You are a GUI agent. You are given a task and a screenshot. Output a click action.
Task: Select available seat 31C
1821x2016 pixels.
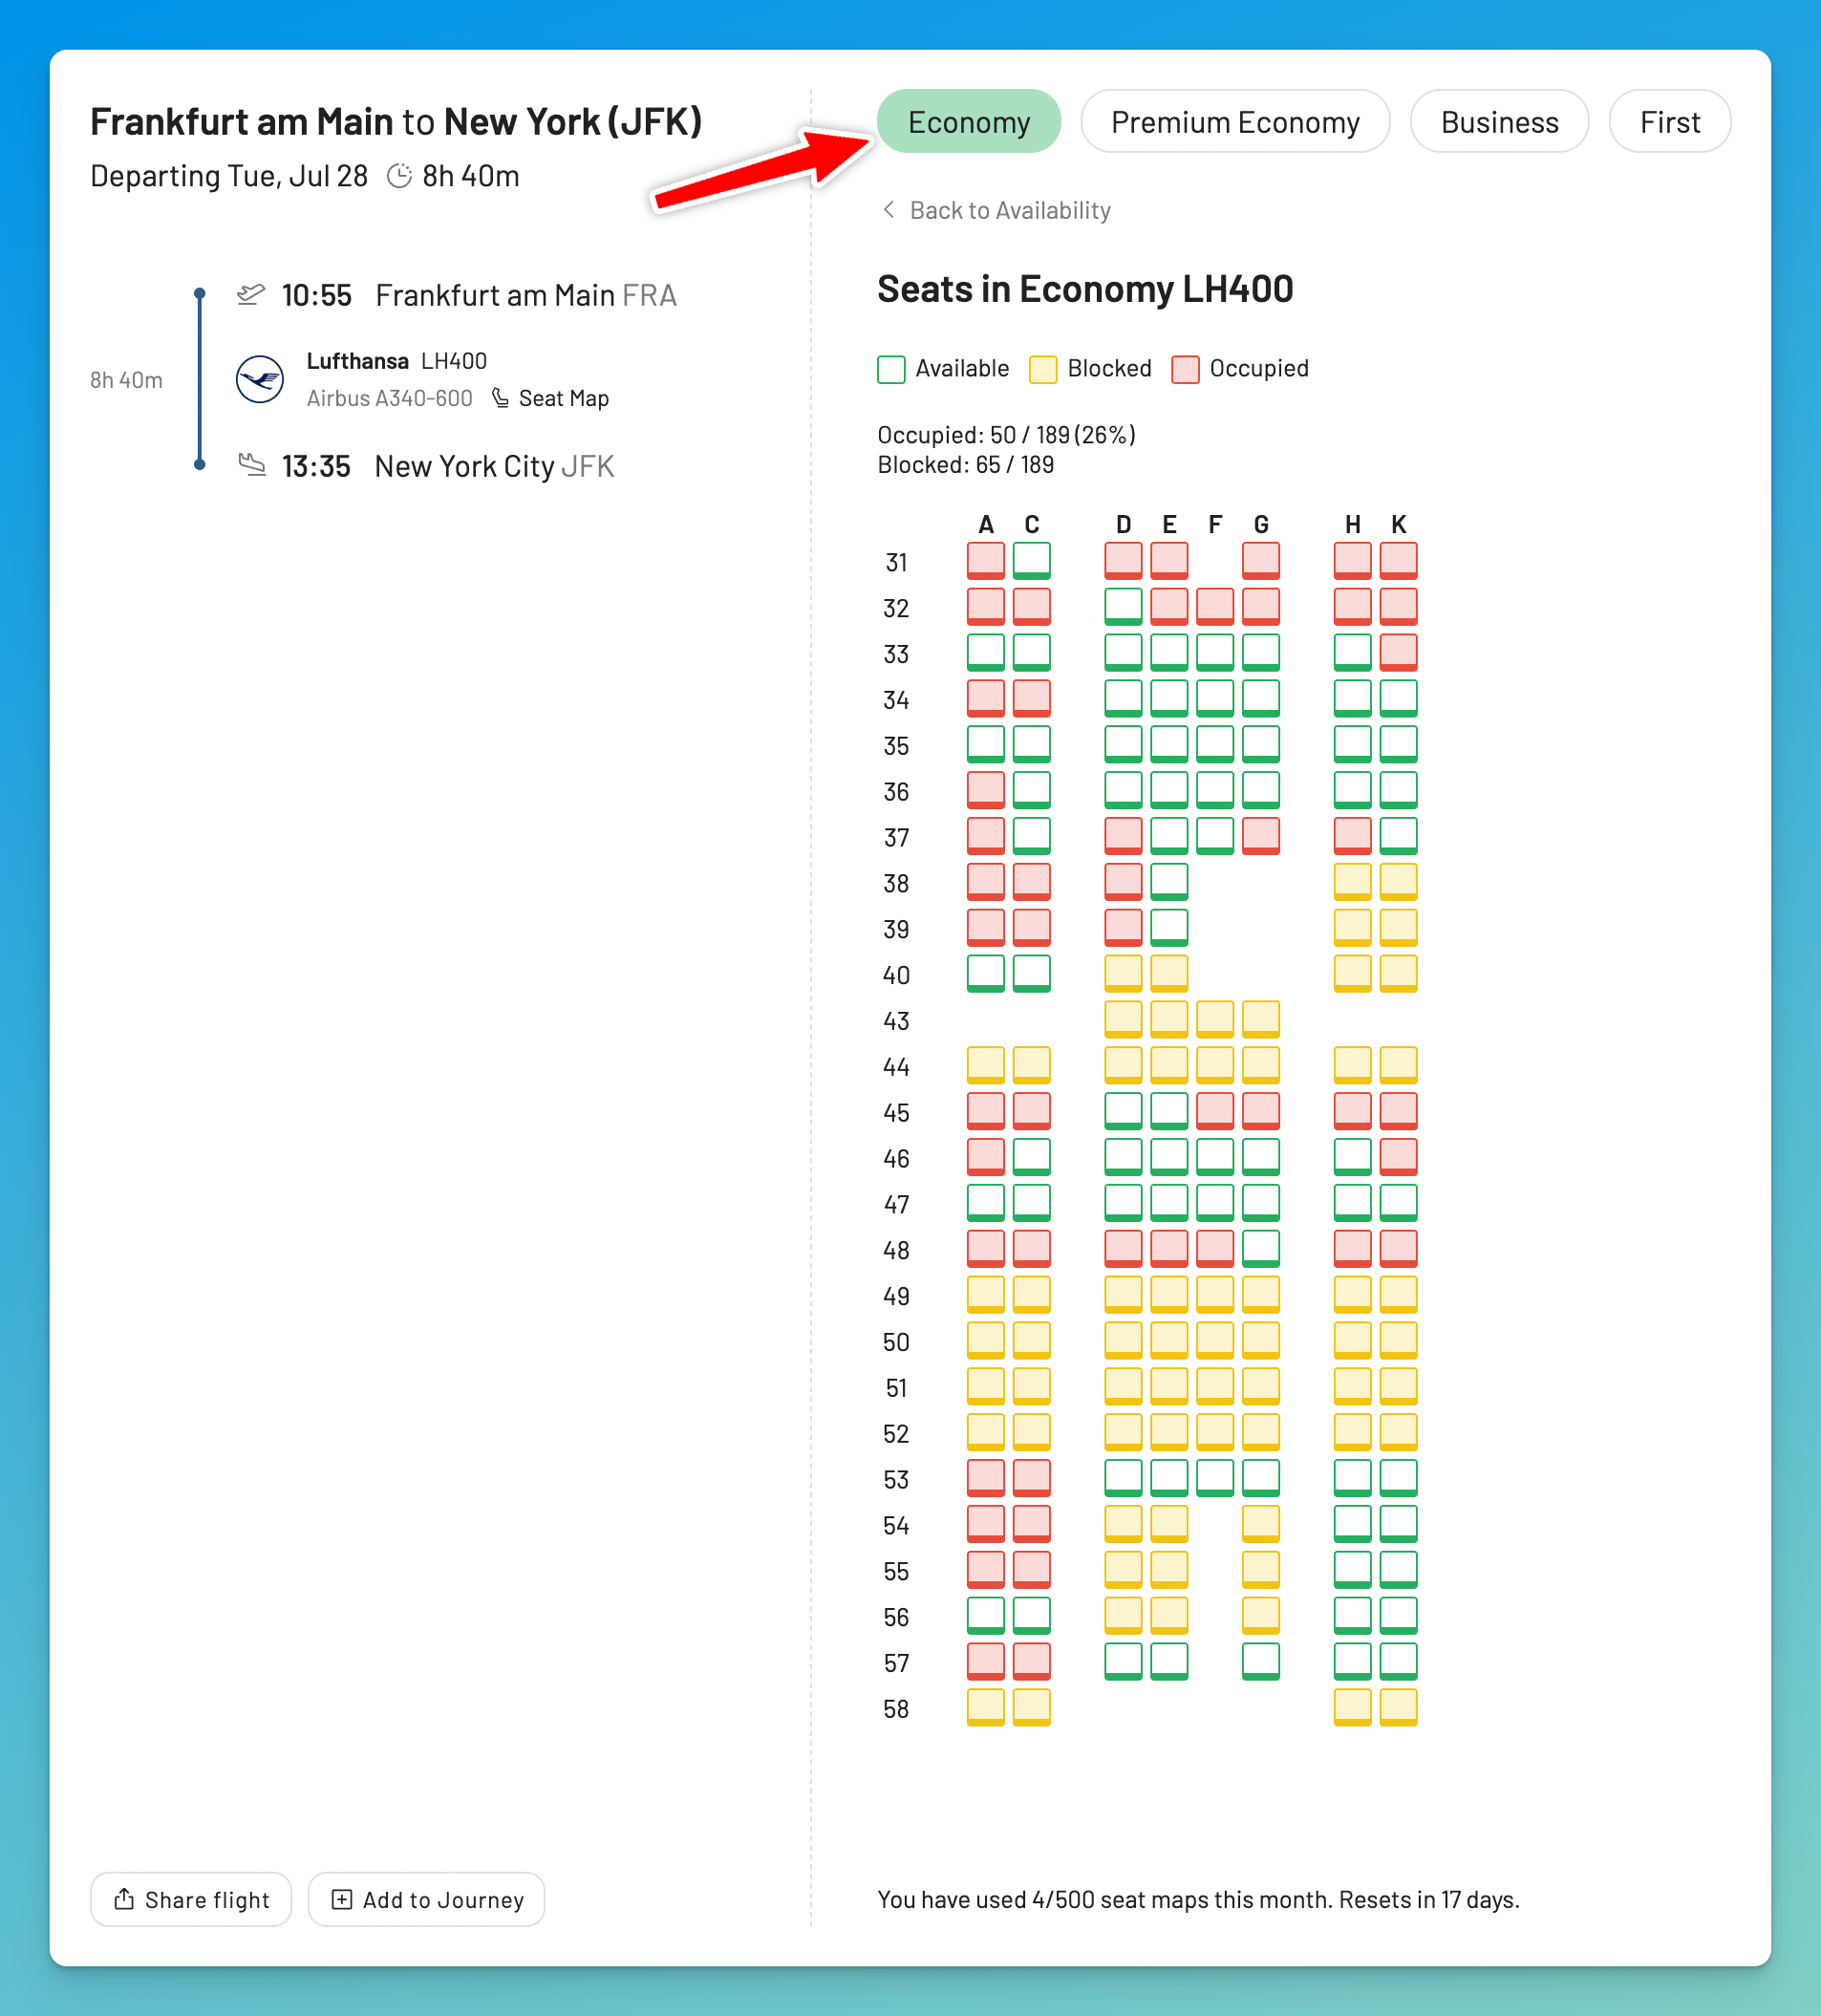[1031, 561]
